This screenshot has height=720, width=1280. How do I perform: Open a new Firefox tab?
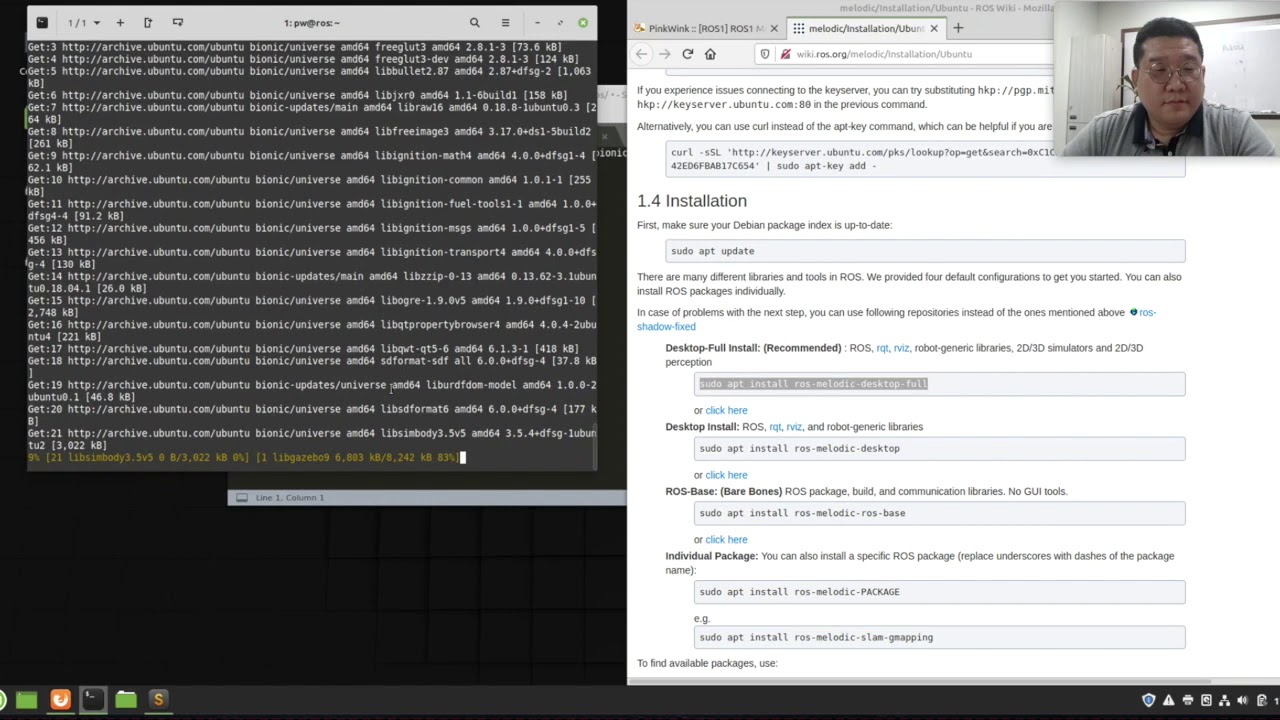pyautogui.click(x=957, y=28)
